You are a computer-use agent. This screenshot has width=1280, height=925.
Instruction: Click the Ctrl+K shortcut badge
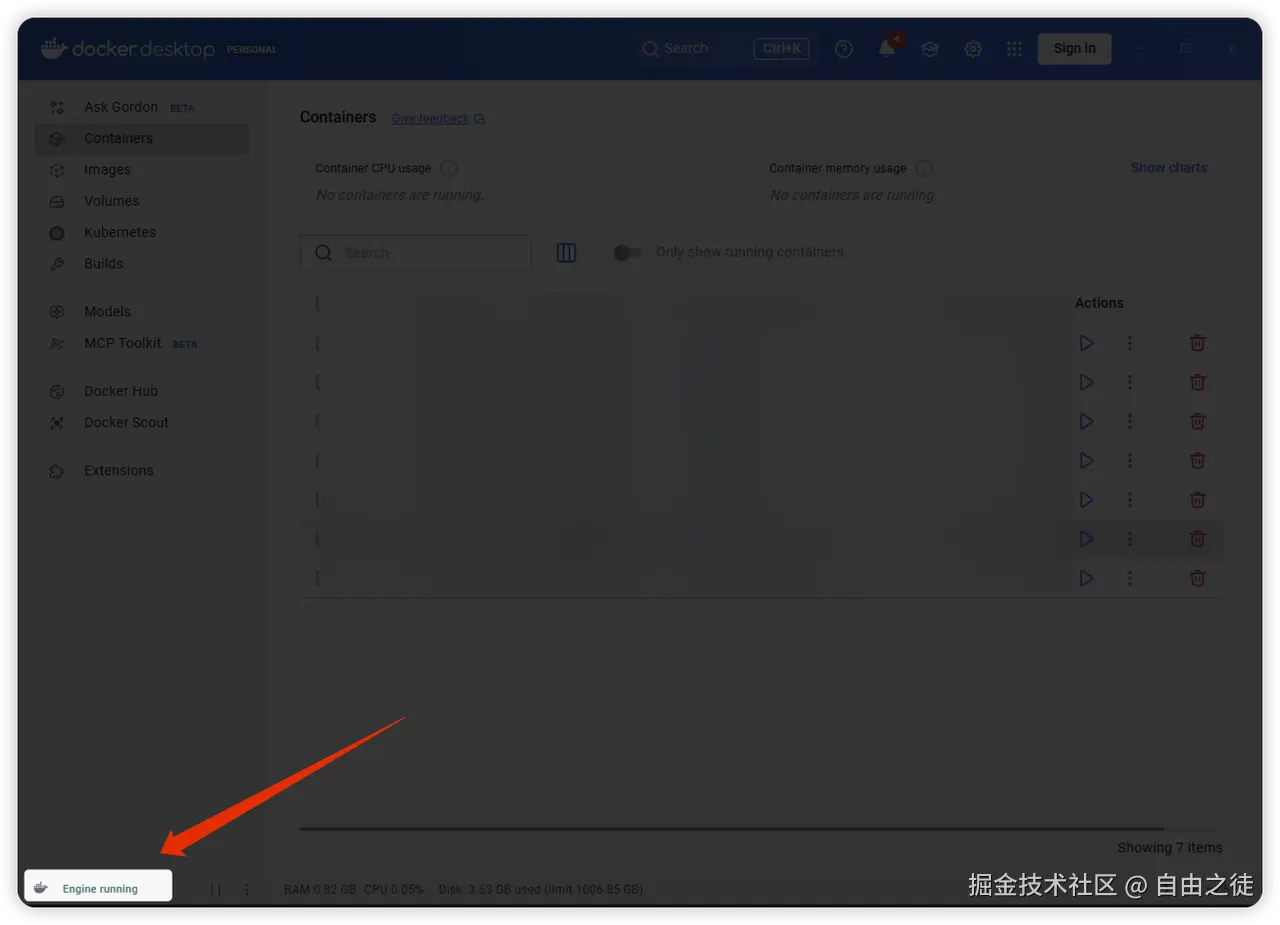781,48
